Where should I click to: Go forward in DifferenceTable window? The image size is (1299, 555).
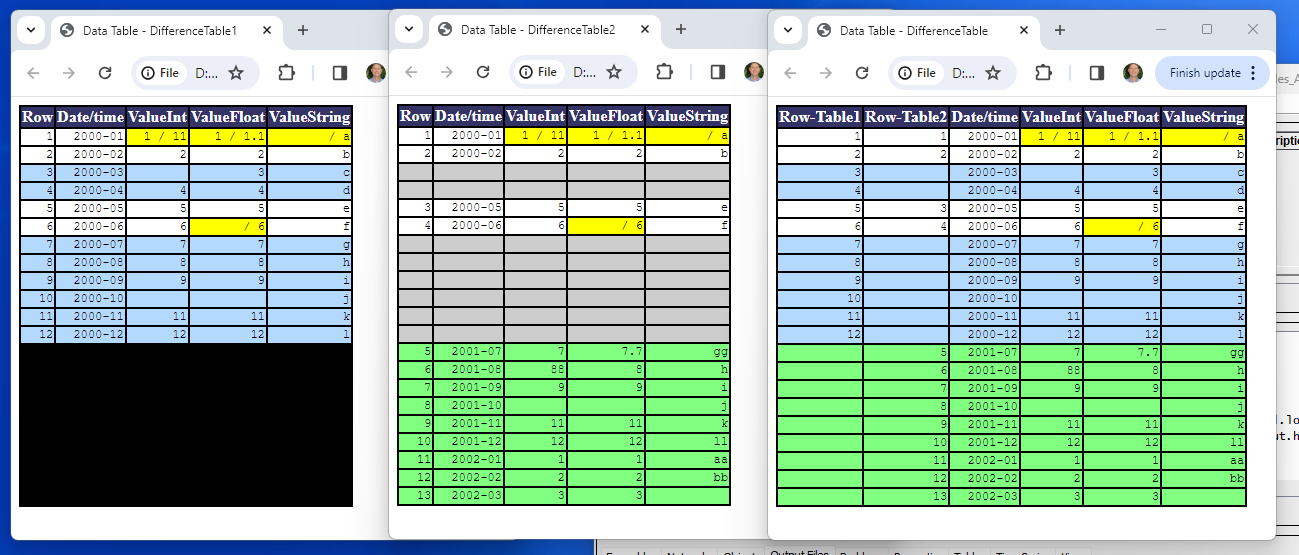[x=826, y=72]
